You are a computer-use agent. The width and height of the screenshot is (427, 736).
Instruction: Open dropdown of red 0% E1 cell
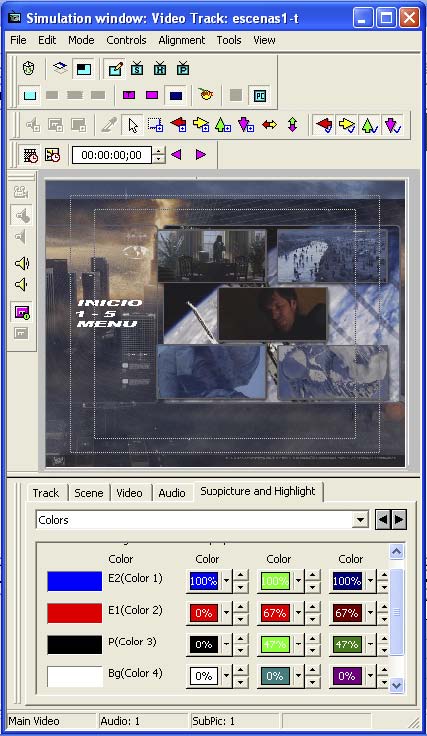(x=226, y=613)
